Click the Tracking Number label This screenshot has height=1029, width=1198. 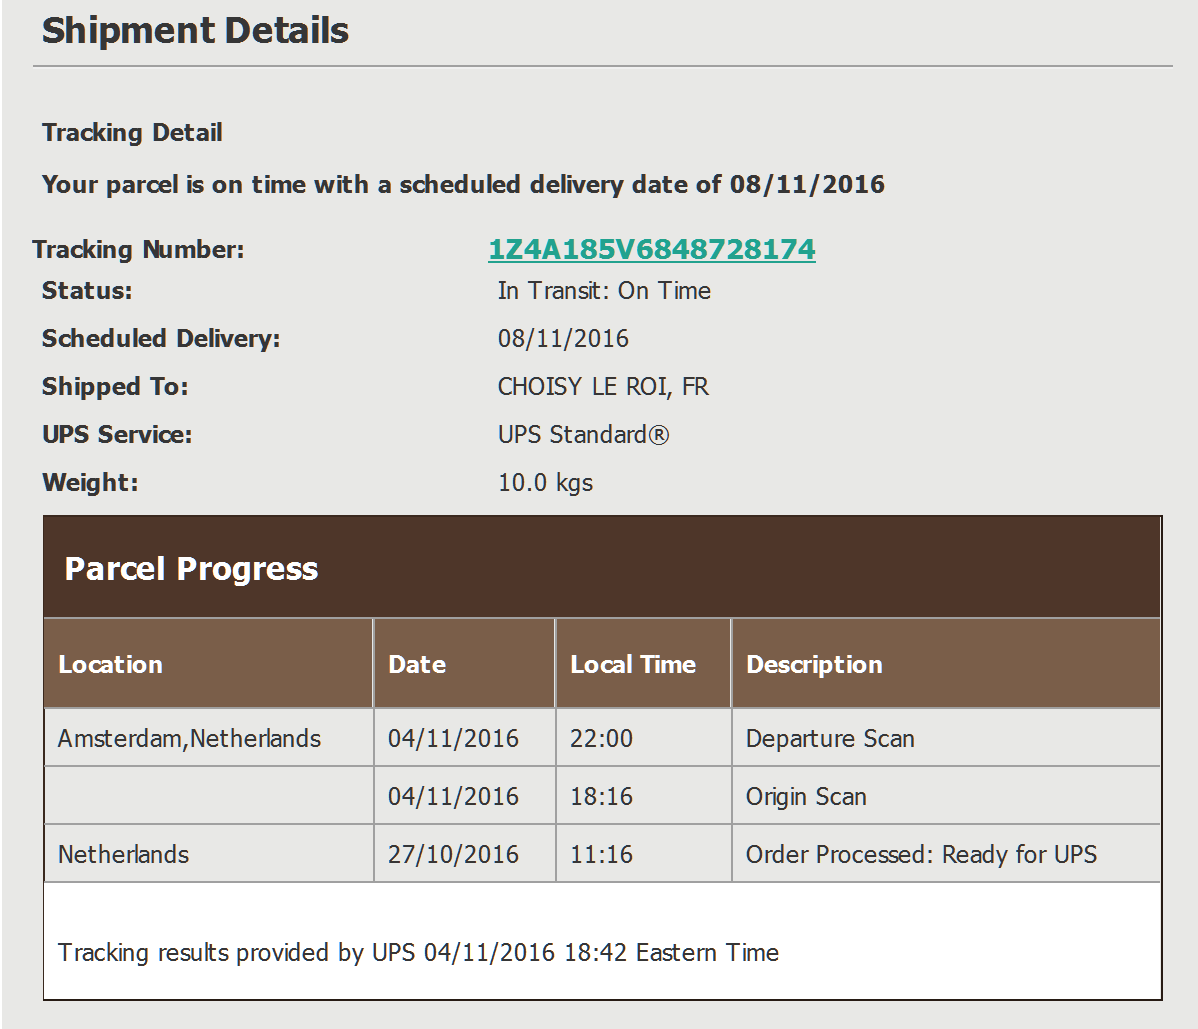click(138, 250)
